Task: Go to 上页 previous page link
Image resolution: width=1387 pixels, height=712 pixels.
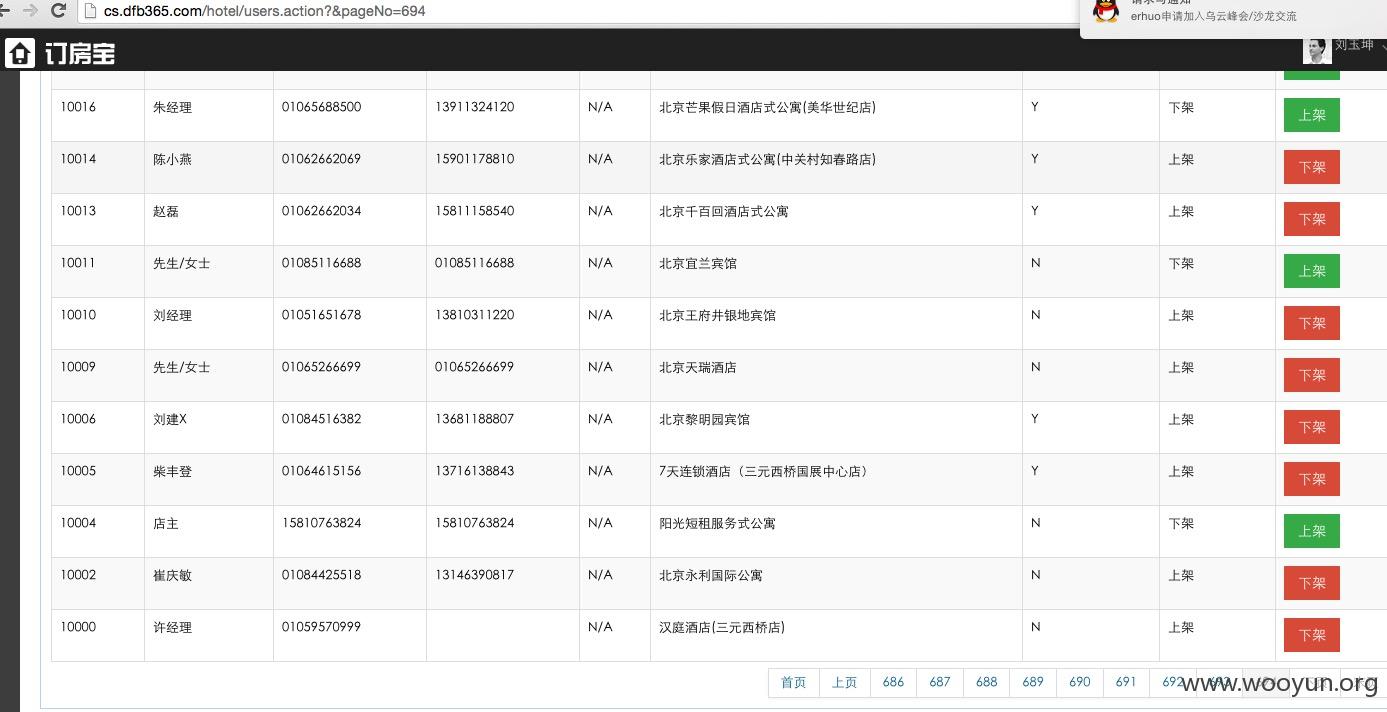Action: point(845,682)
